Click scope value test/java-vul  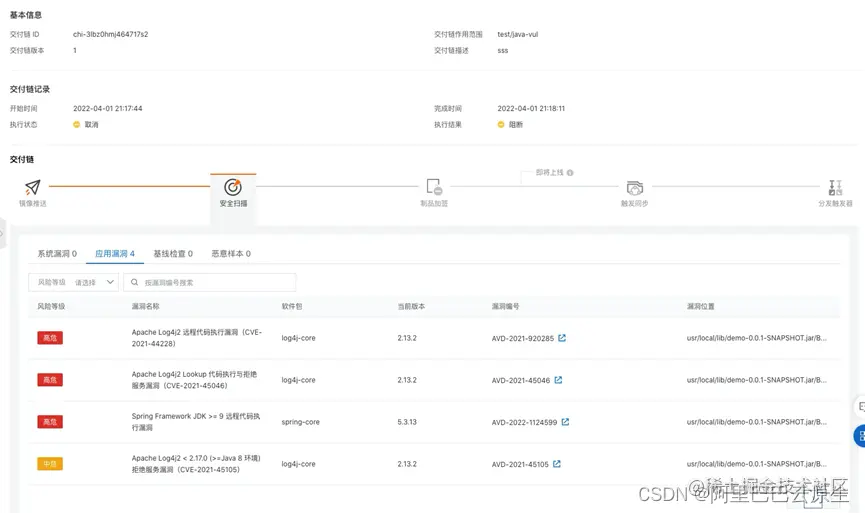point(517,34)
